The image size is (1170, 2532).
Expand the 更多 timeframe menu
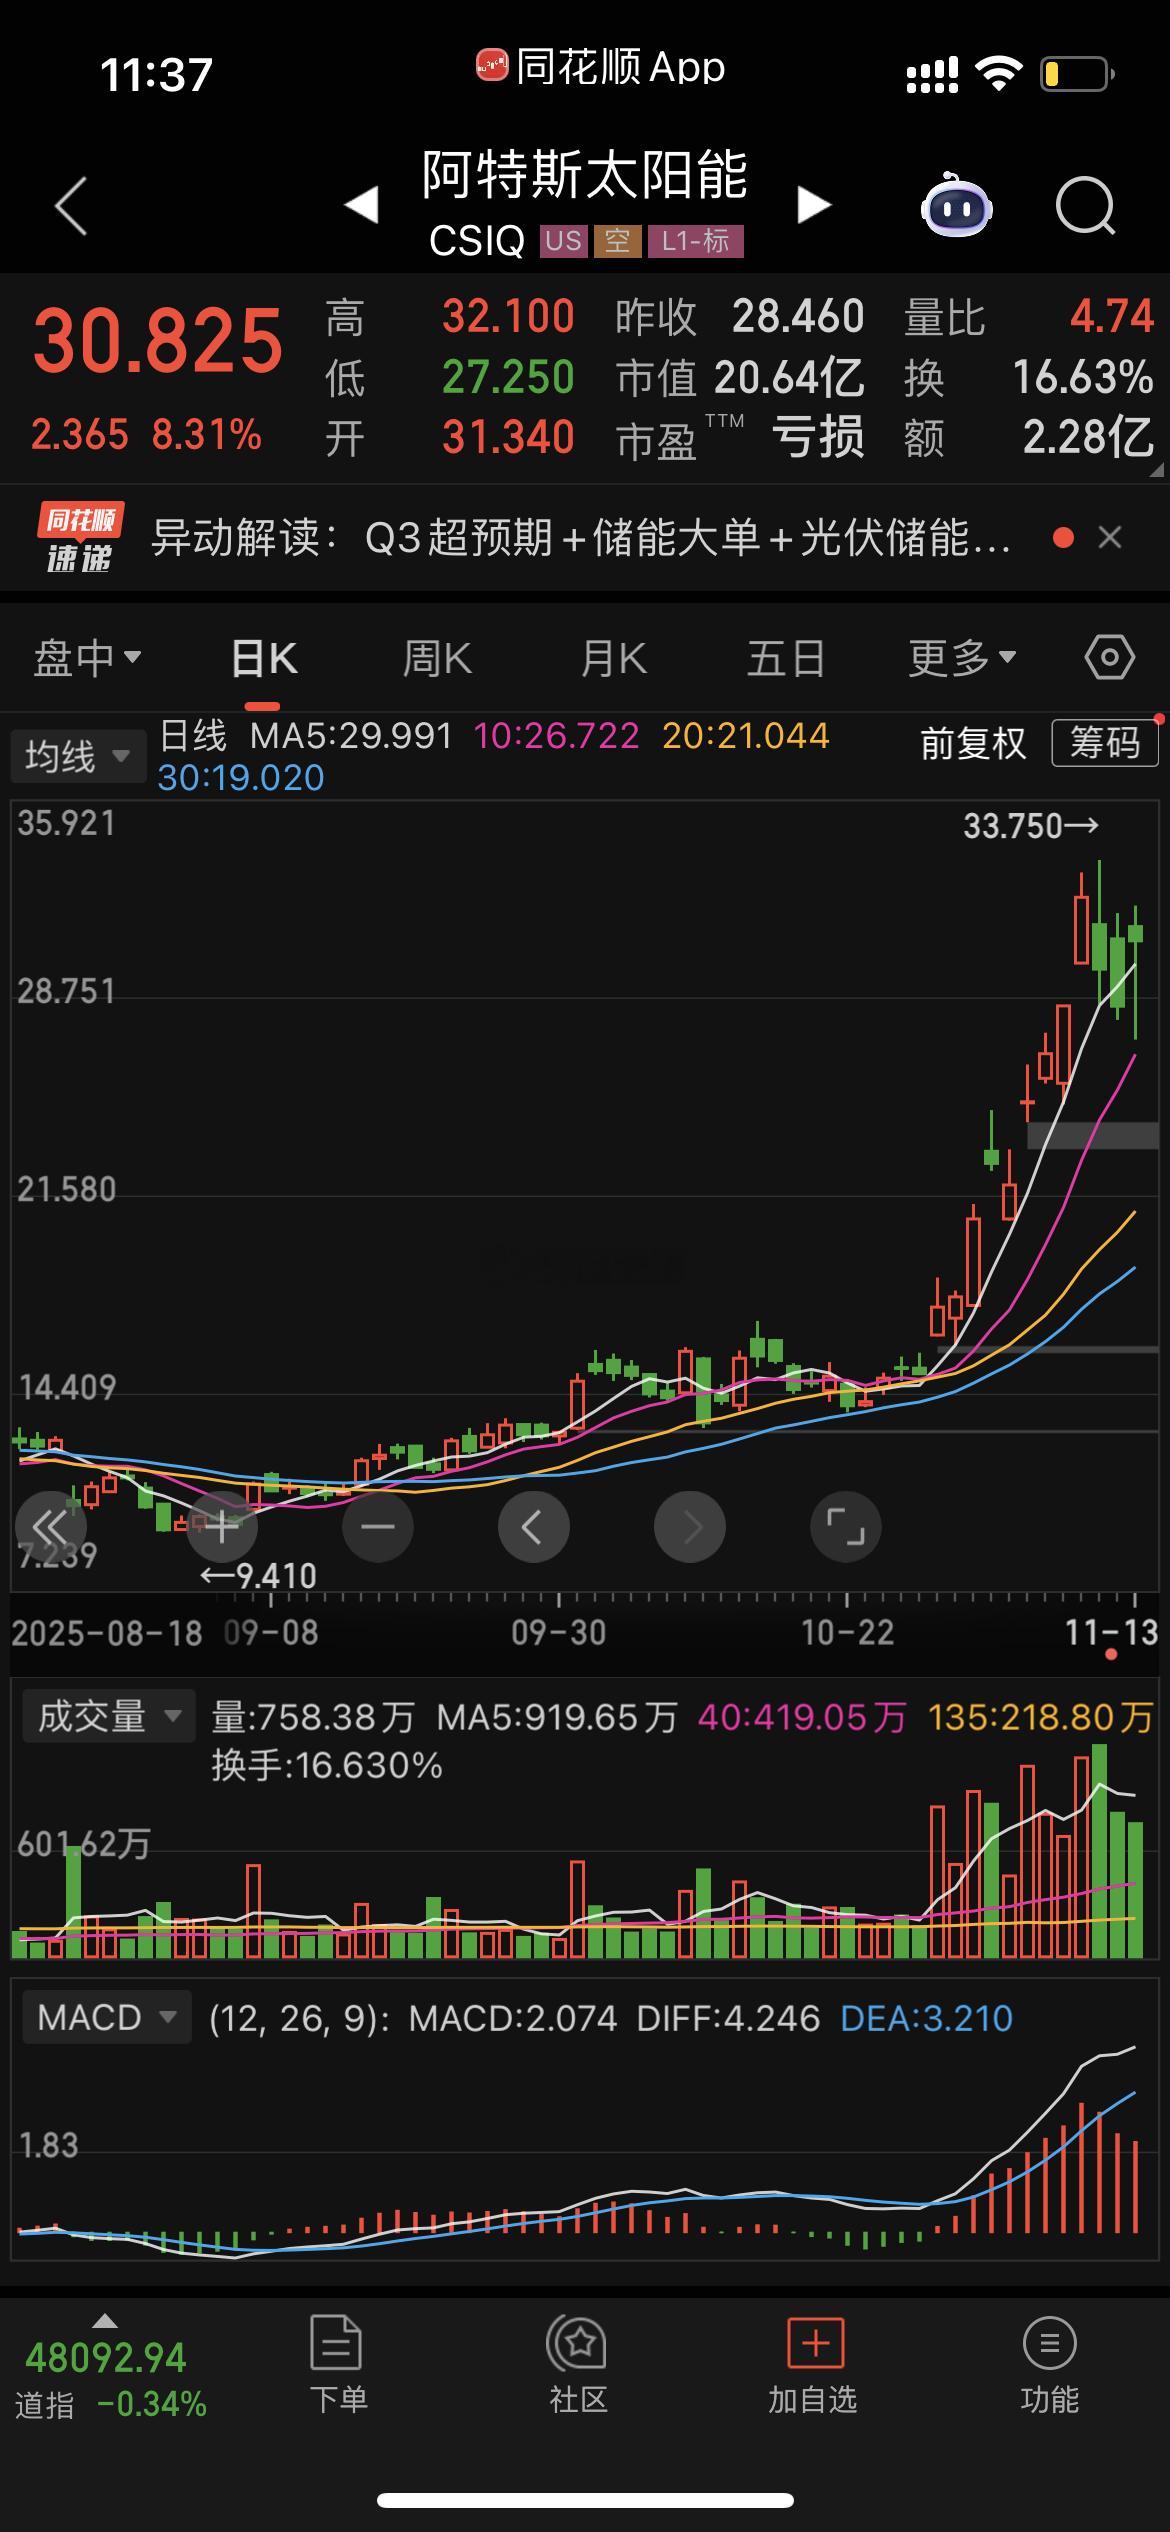962,658
